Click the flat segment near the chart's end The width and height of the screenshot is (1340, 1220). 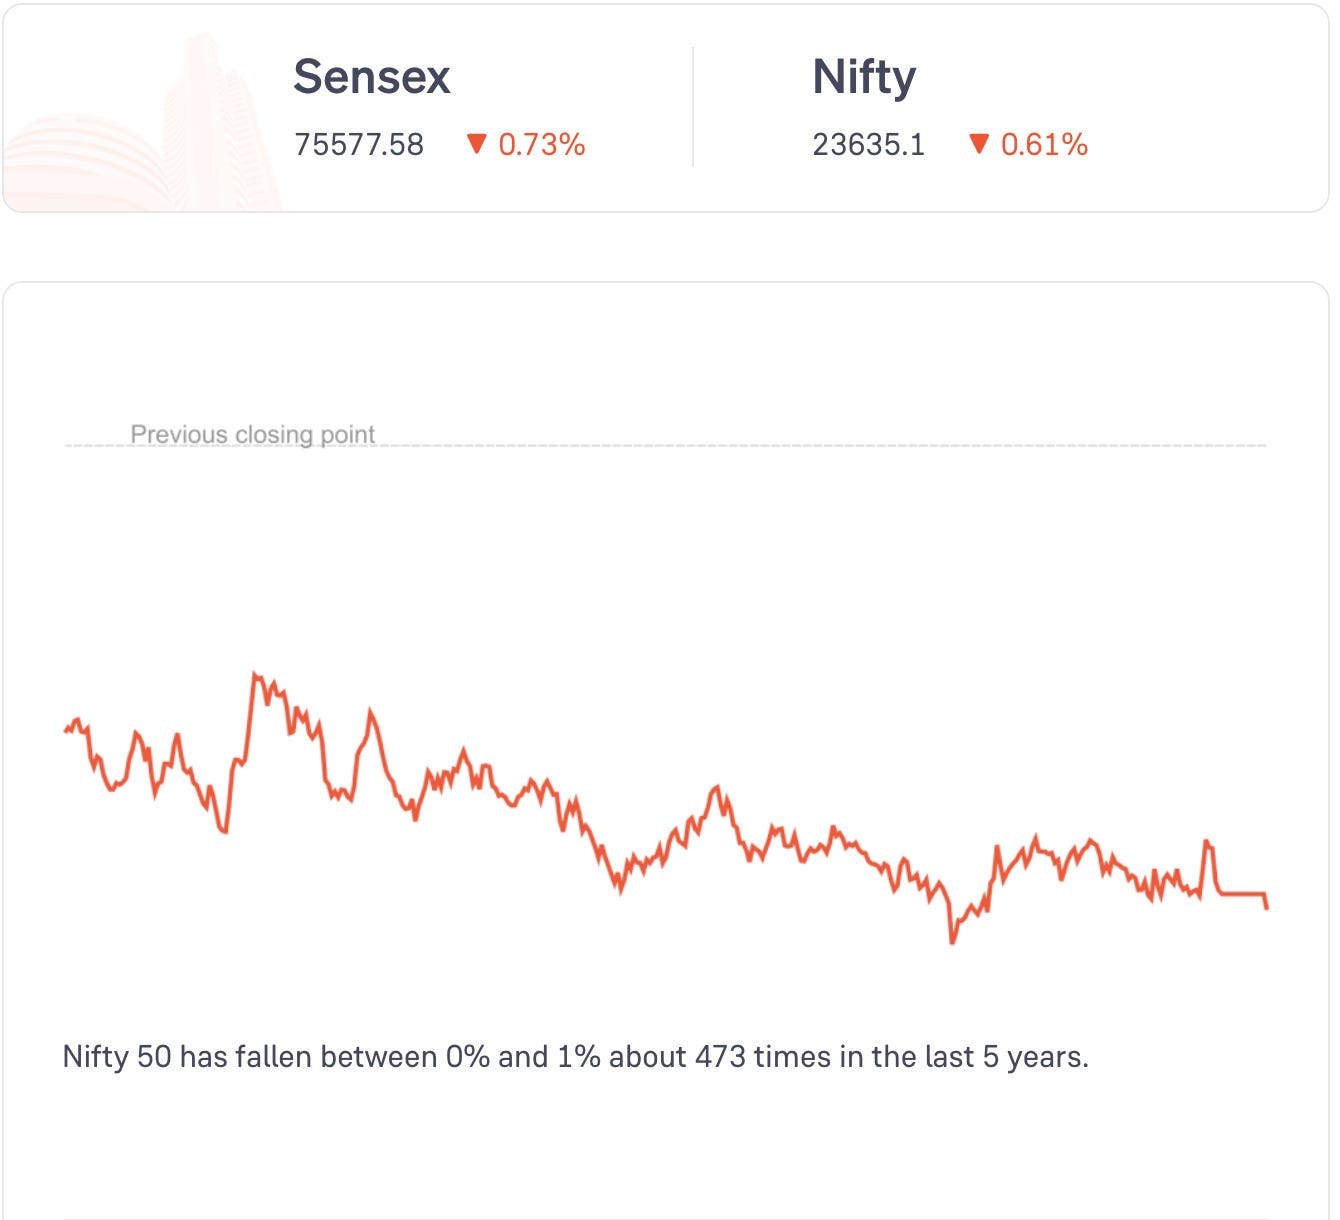pyautogui.click(x=1243, y=894)
